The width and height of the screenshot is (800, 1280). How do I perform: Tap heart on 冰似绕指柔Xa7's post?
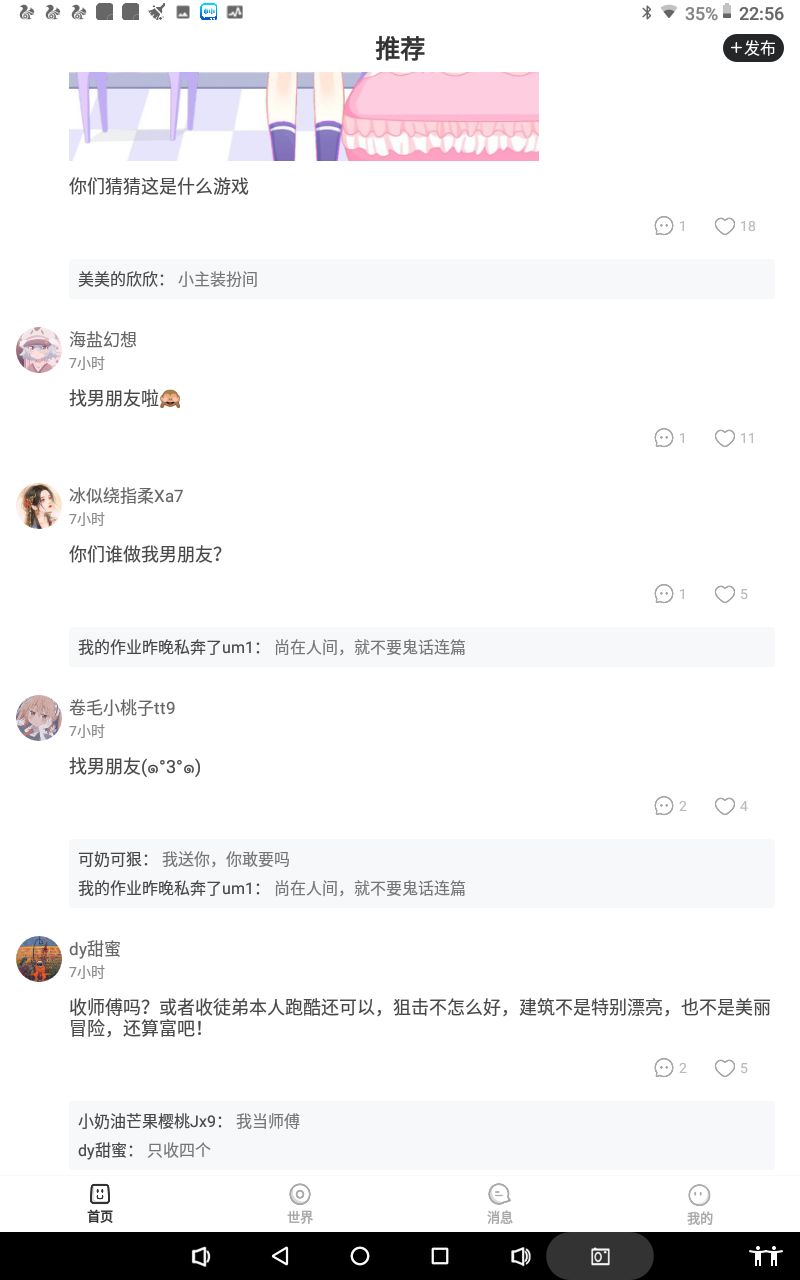pos(725,594)
